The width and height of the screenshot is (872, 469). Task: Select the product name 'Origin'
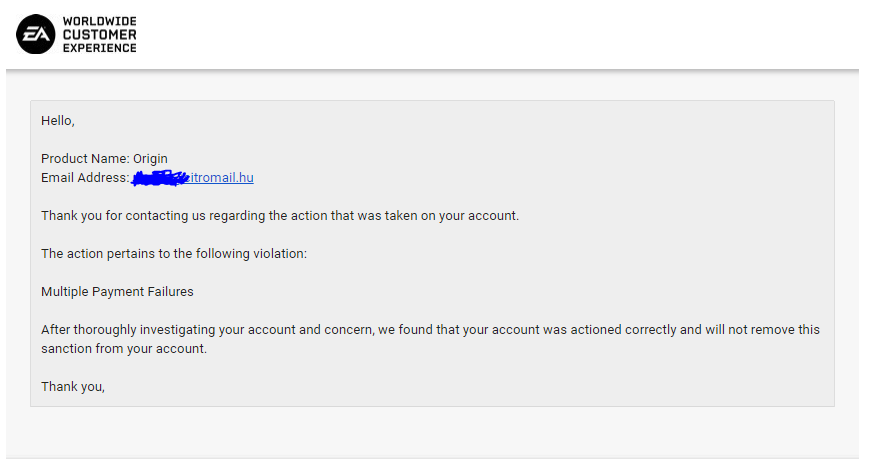tap(150, 159)
